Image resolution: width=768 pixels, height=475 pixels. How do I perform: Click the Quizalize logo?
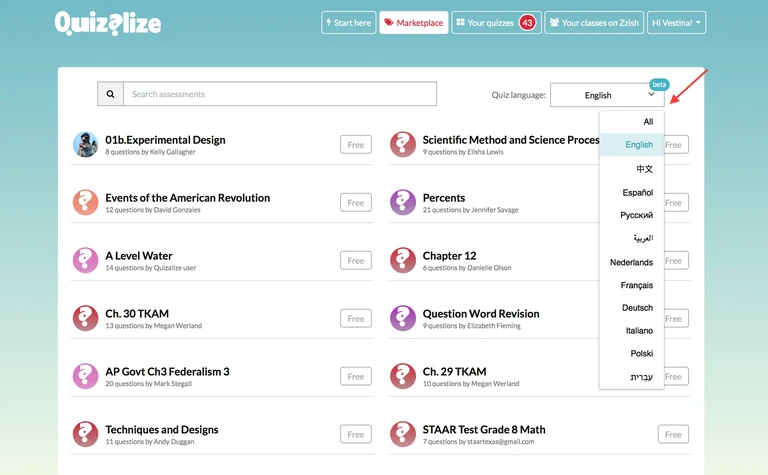(107, 23)
